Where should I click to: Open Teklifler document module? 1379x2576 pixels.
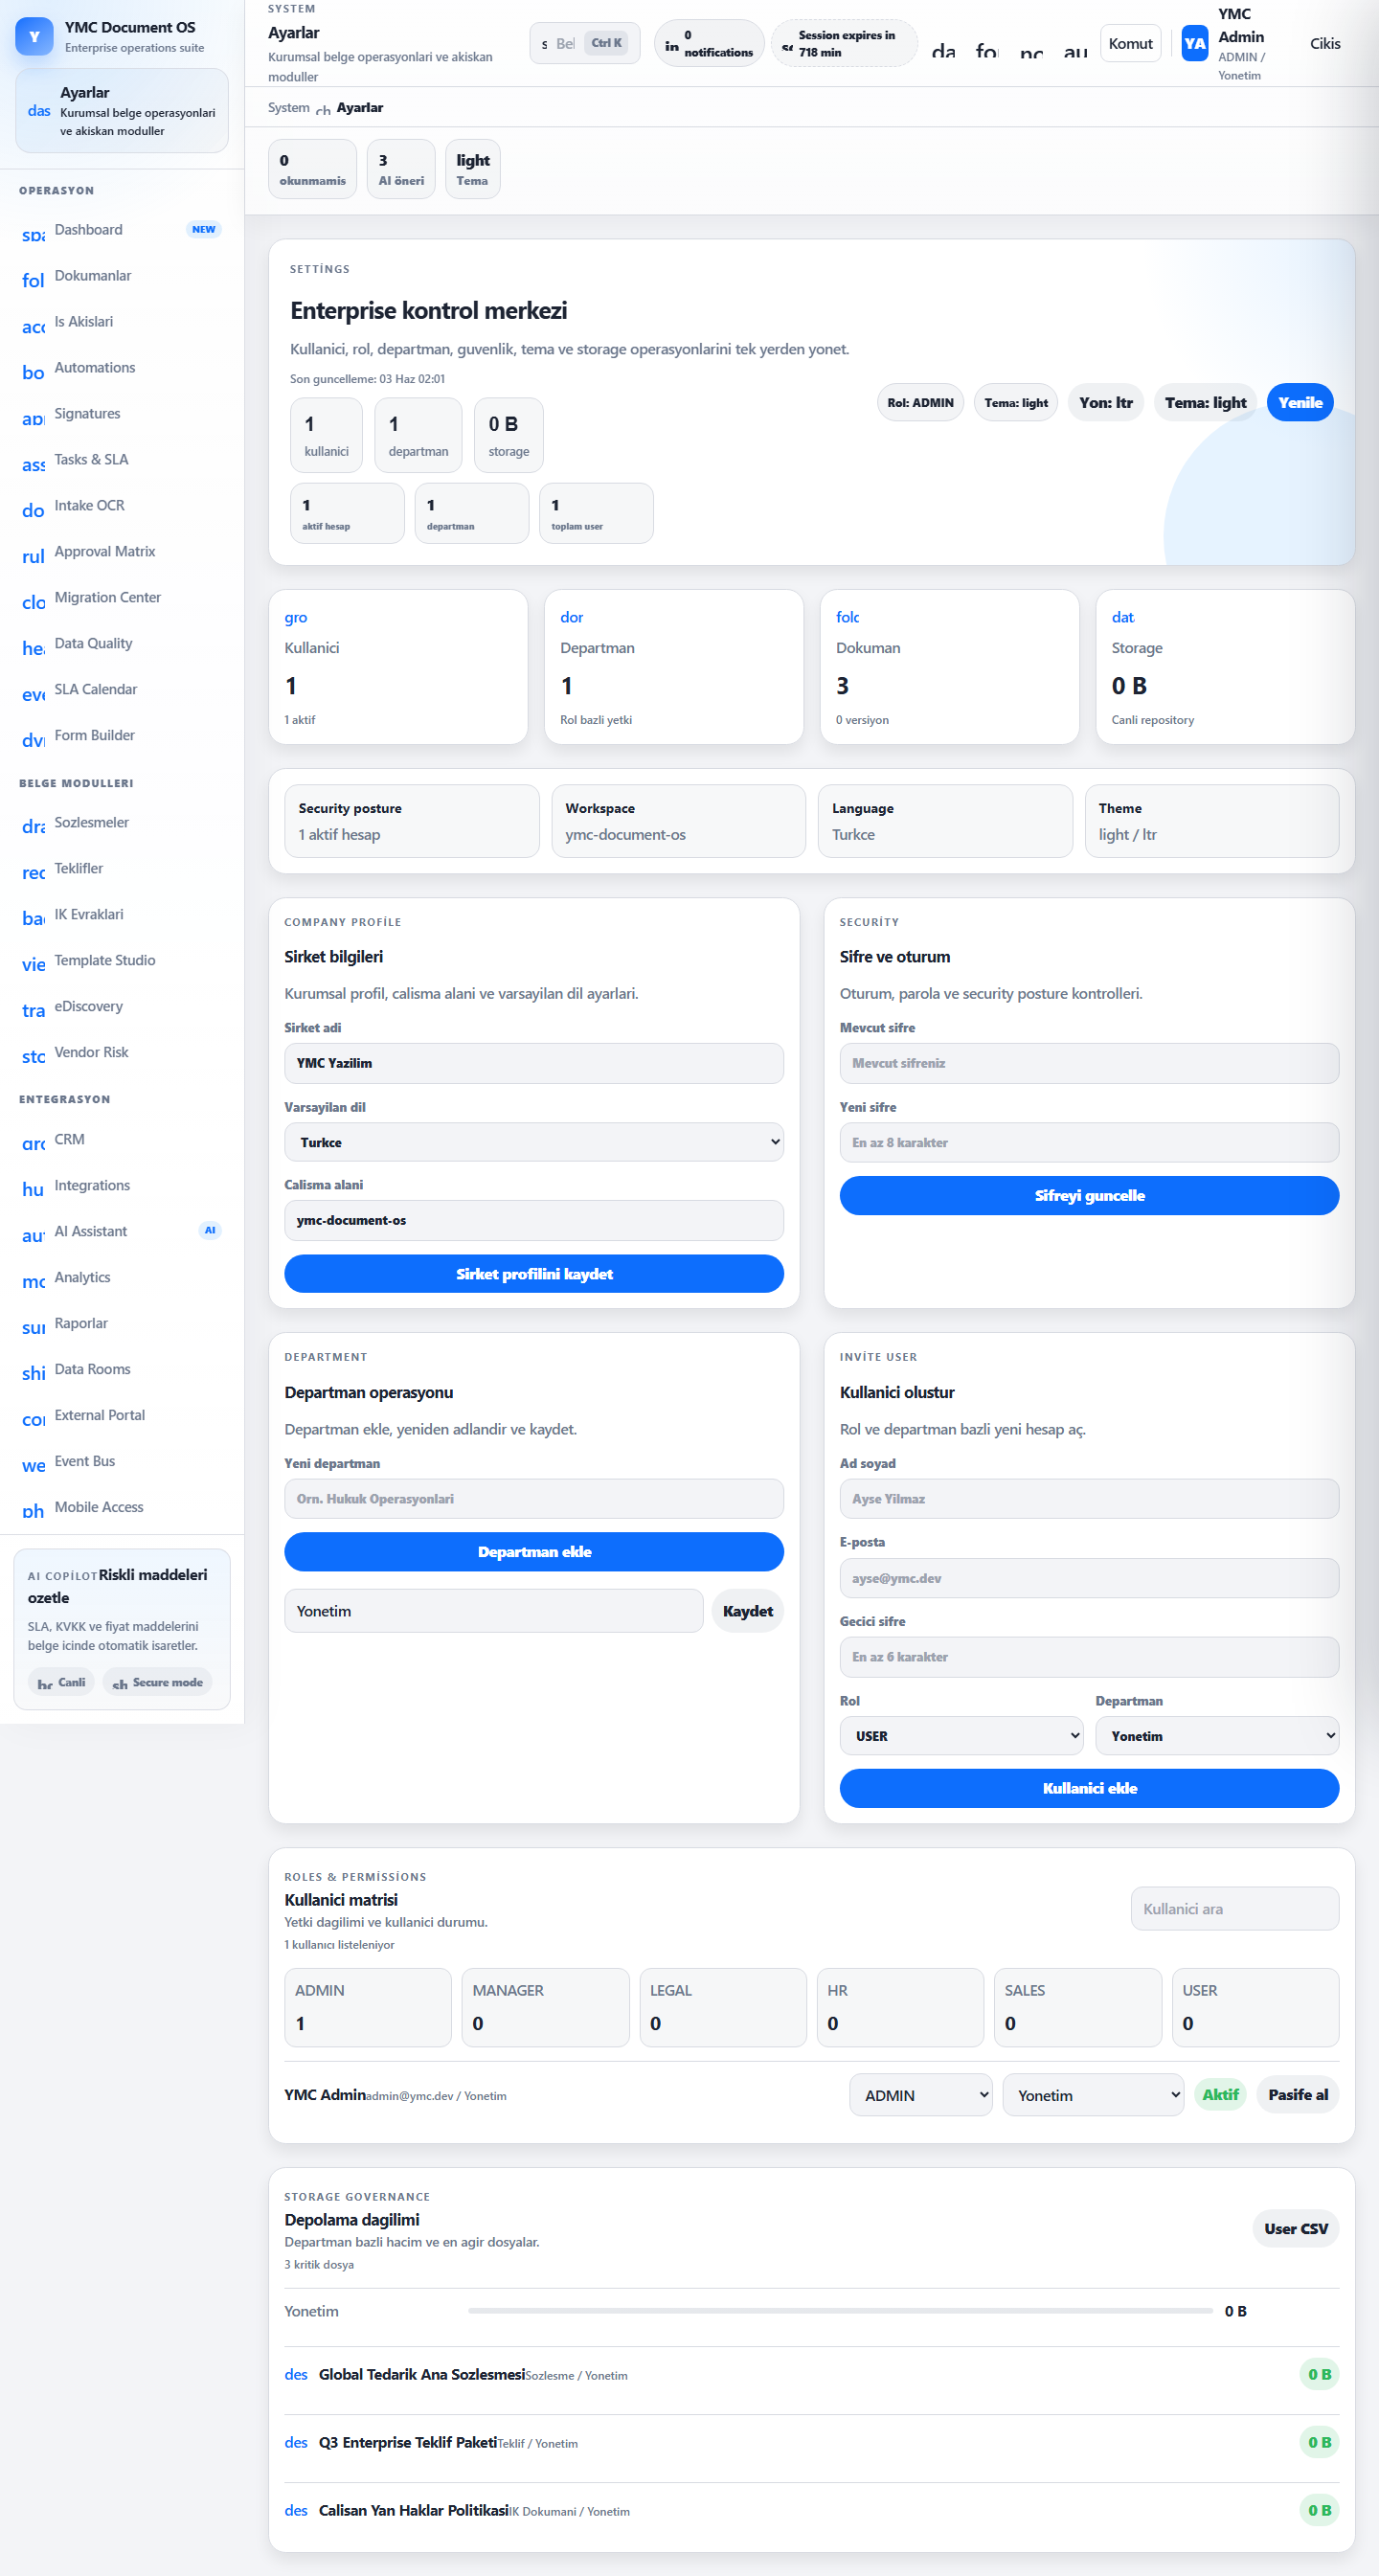click(x=121, y=869)
